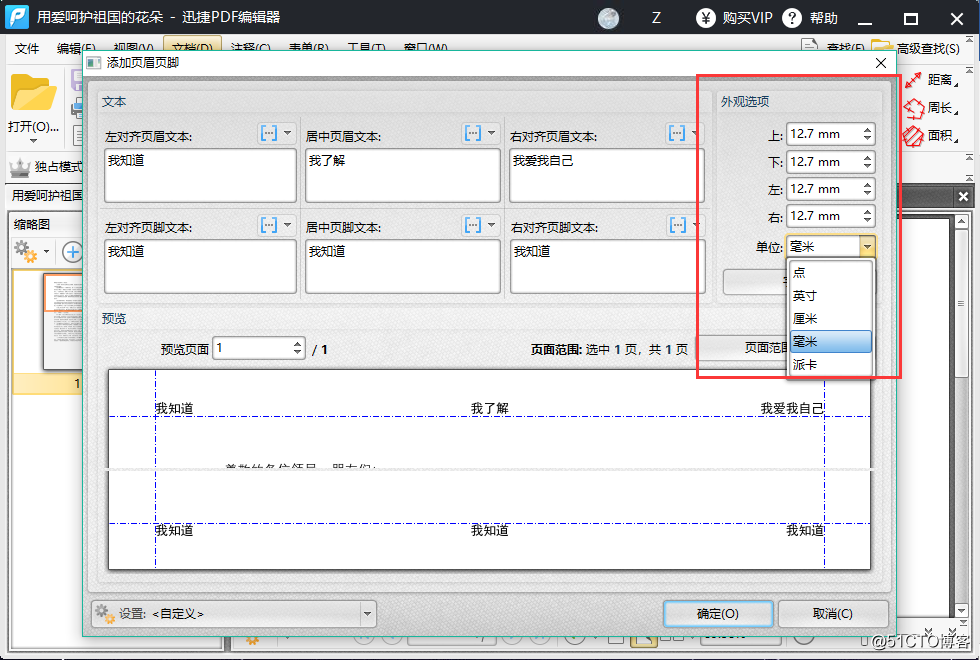This screenshot has height=660, width=980.
Task: Insert macro into centered header text
Action: point(473,133)
